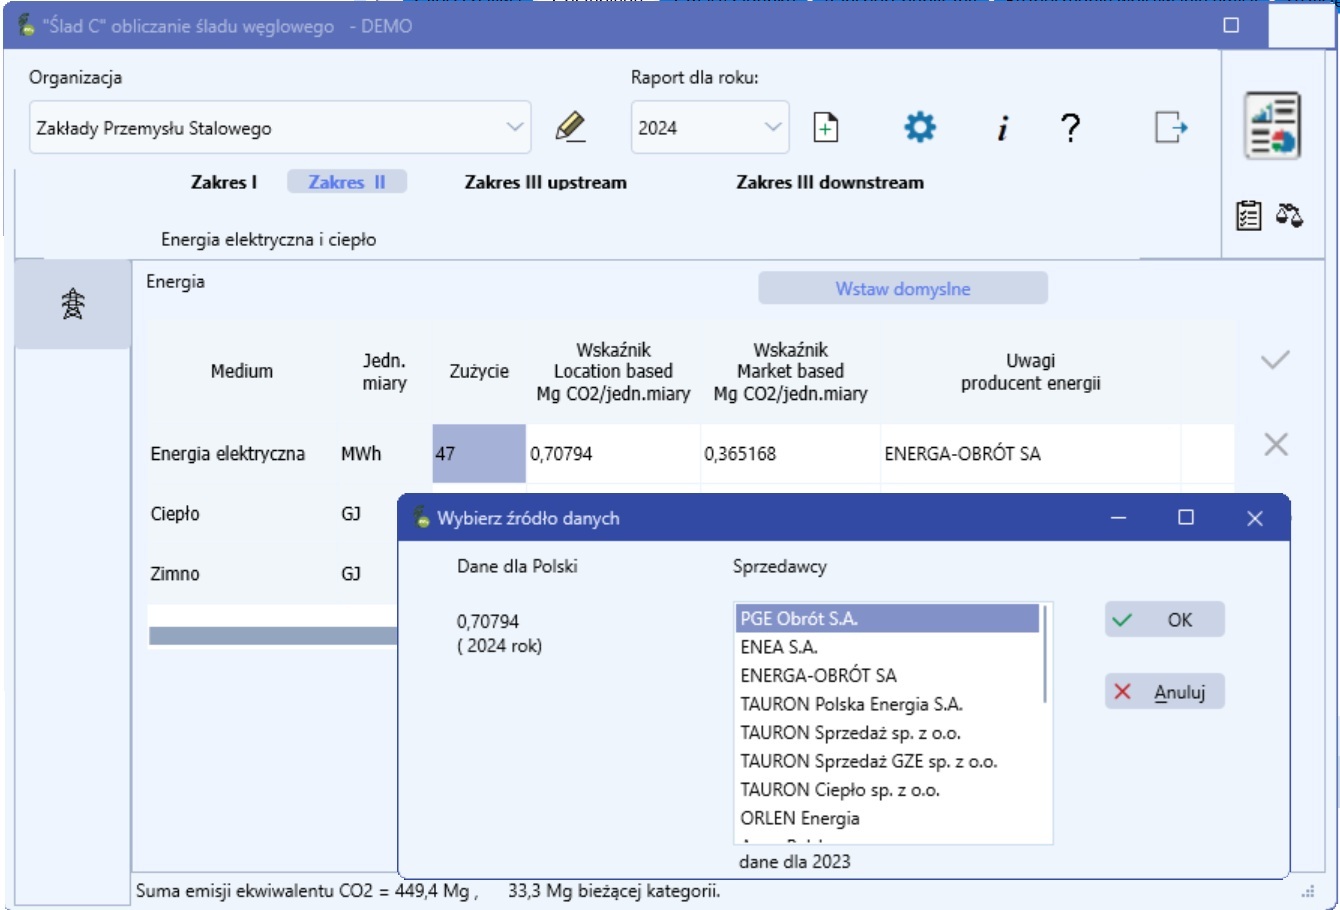Click Market based value 0,365168
Screen dimensions: 1340x910
pos(790,454)
